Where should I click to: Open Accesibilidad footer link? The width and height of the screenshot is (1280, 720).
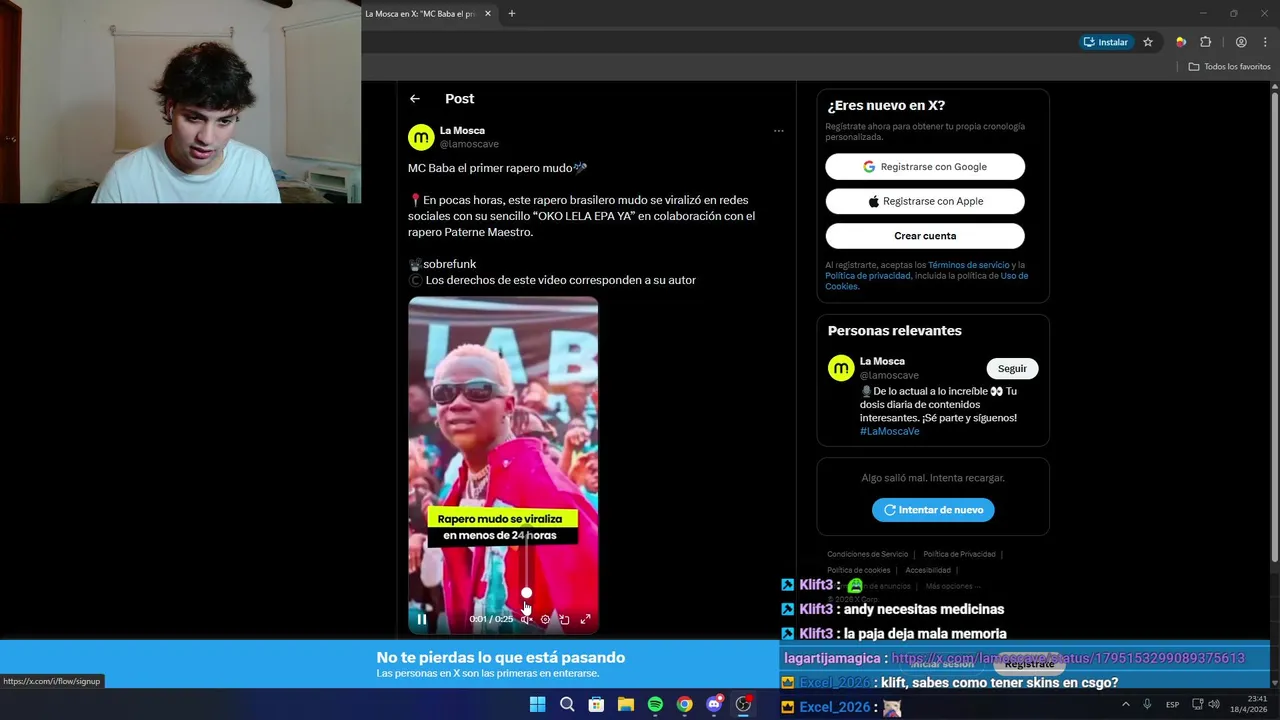coord(928,570)
